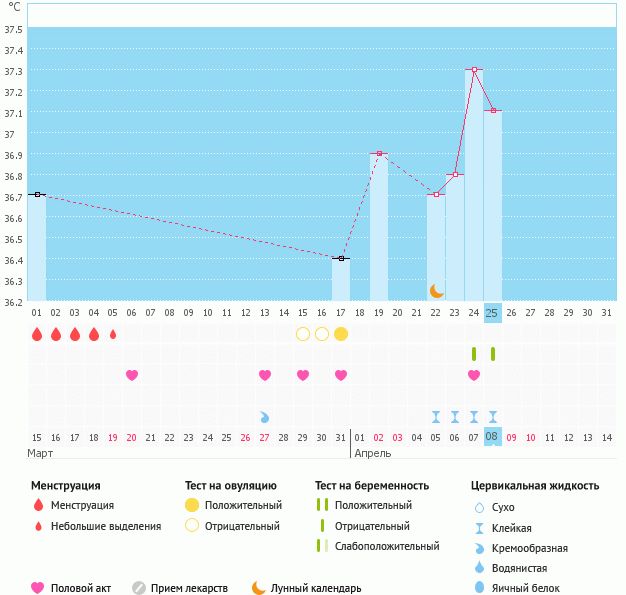Image resolution: width=626 pixels, height=595 pixels.
Task: Click the 'Половой акт' legend label
Action: coord(84,588)
